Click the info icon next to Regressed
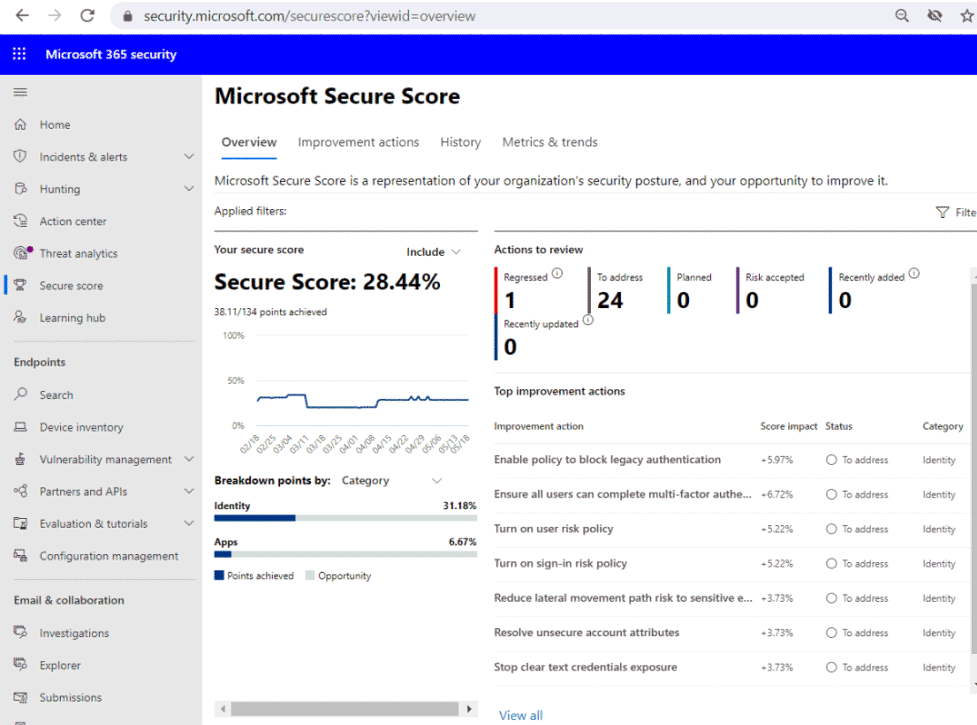977x725 pixels. click(557, 273)
